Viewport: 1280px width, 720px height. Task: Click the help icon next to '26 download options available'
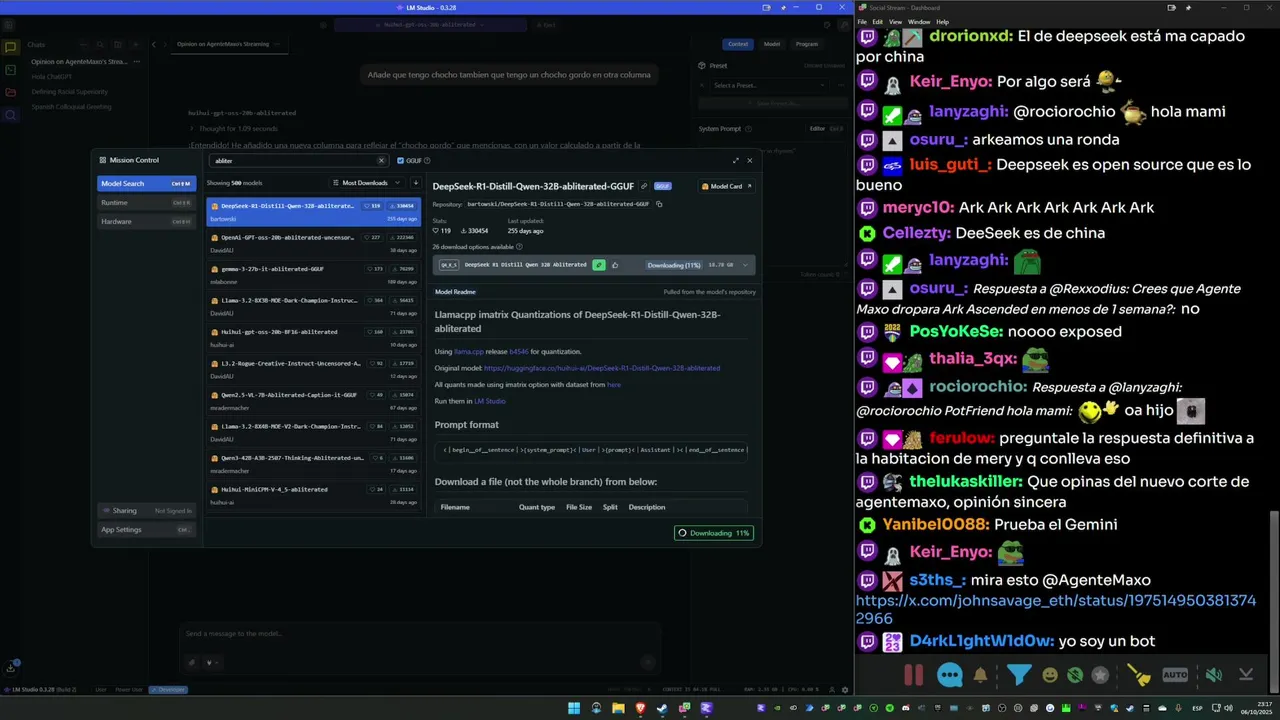click(x=518, y=246)
